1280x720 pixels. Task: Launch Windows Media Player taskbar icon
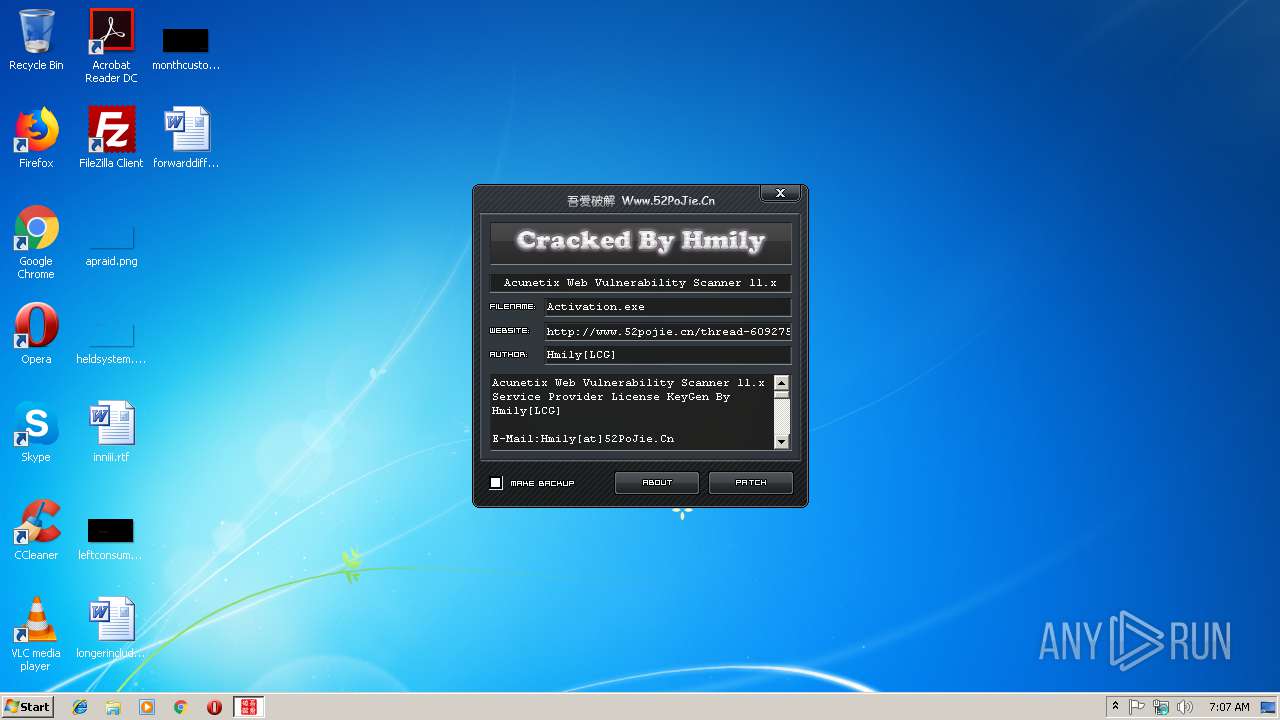point(147,707)
